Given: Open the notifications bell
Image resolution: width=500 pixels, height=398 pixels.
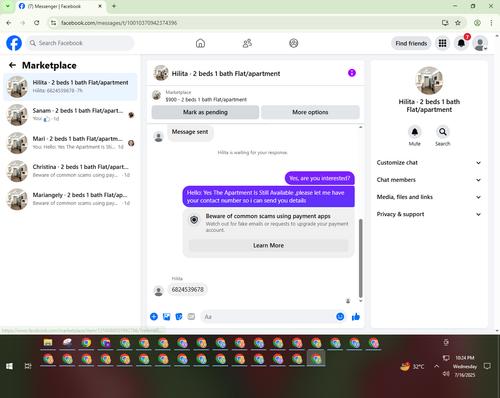Looking at the screenshot, I should coord(461,43).
